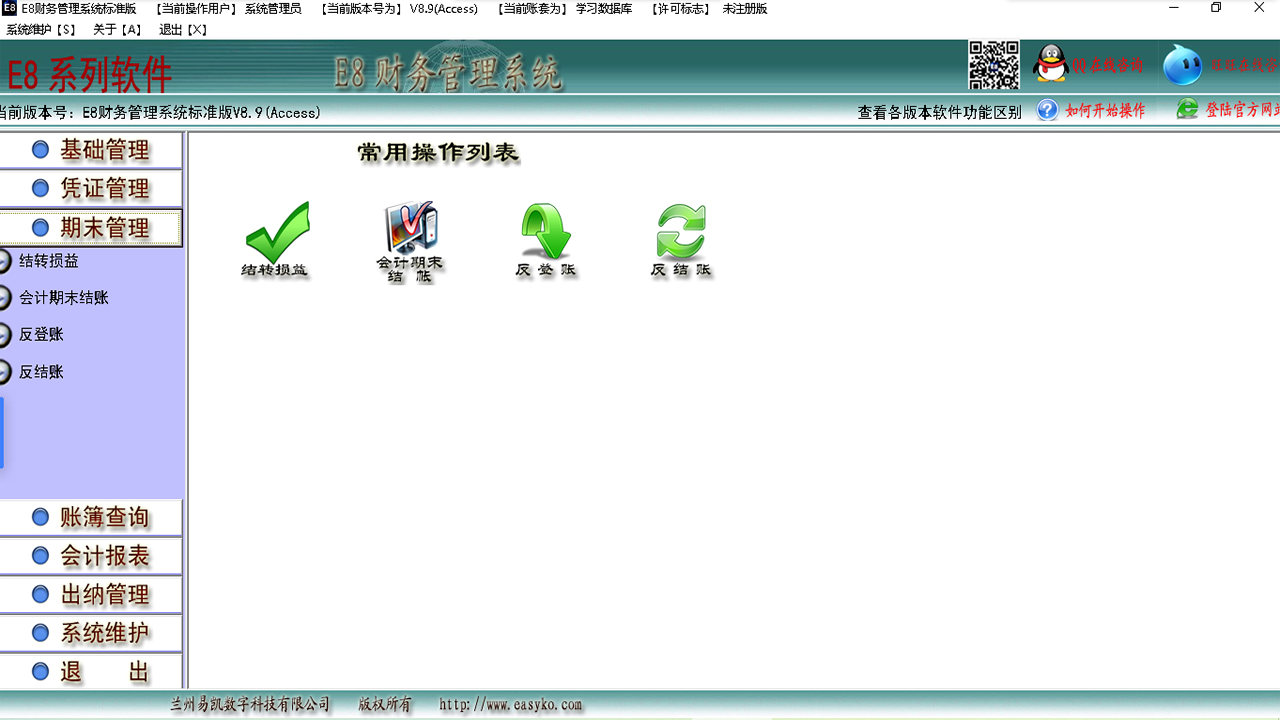Click the 如何开始操作 question mark icon
This screenshot has width=1280, height=720.
point(1048,111)
